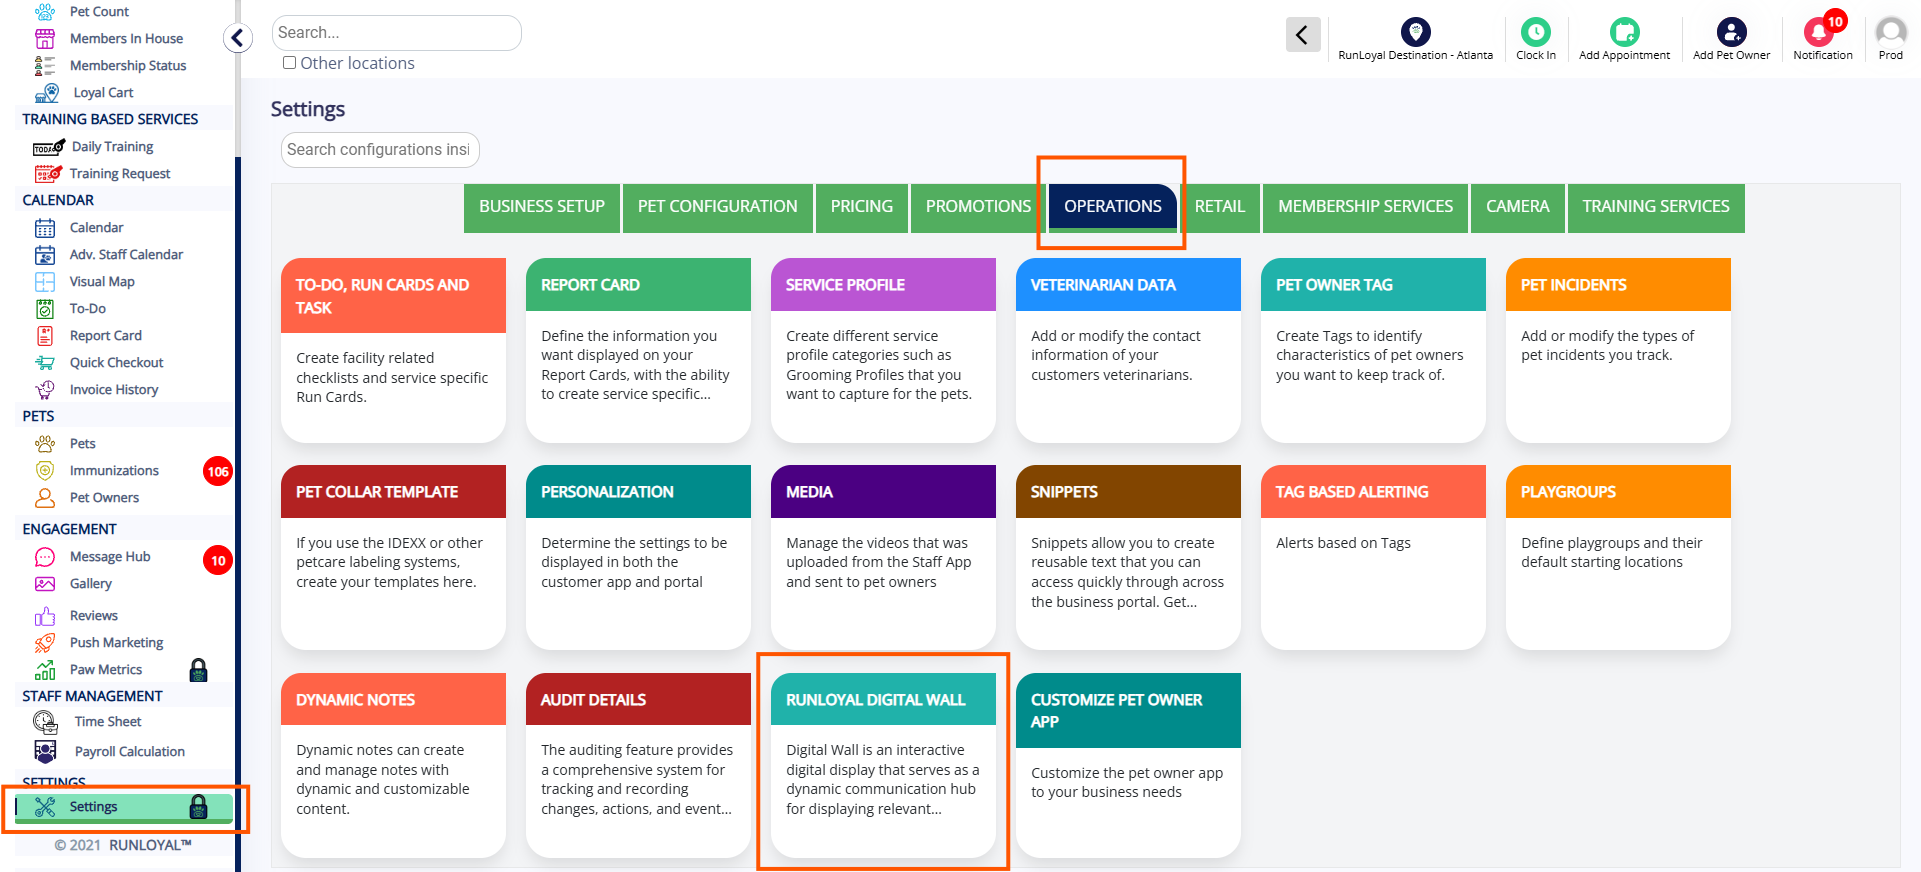Collapse the sidebar with chevron button
1921x872 pixels.
237,38
